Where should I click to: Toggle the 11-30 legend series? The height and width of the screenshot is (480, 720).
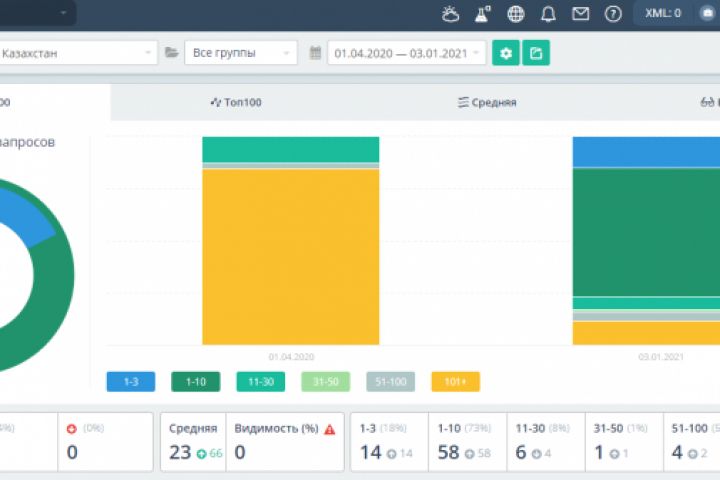[261, 382]
